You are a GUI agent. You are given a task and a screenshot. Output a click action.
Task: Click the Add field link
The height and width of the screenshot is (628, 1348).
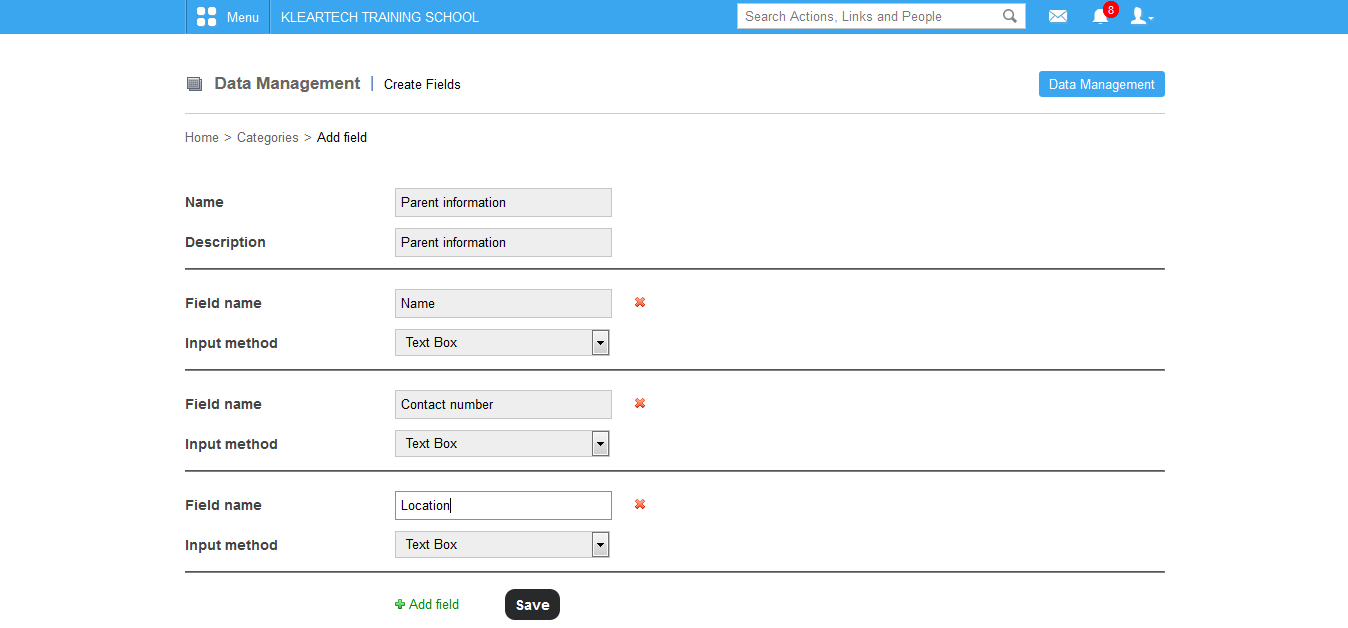point(427,604)
